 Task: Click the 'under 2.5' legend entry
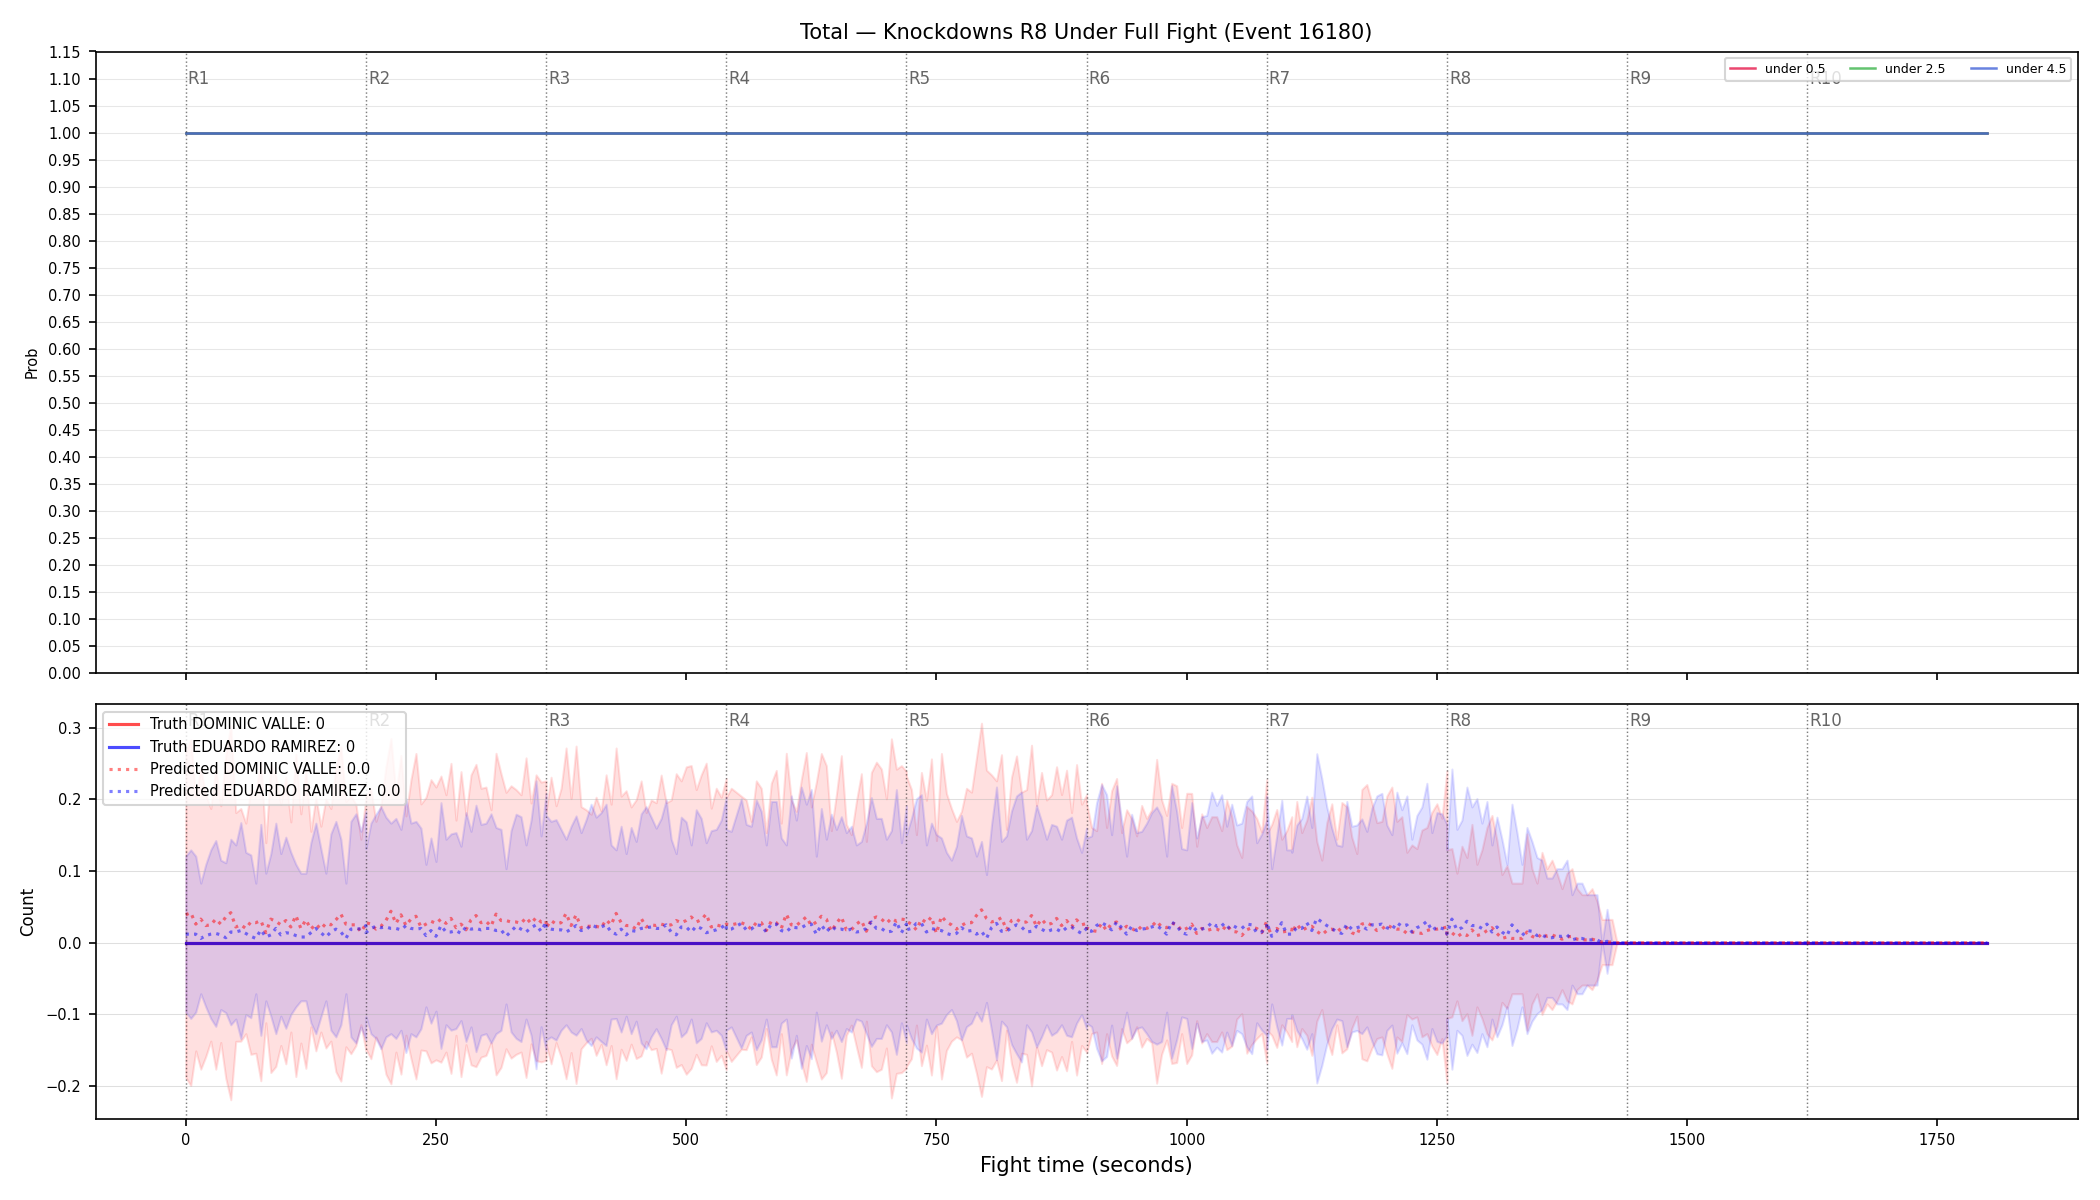coord(1898,69)
